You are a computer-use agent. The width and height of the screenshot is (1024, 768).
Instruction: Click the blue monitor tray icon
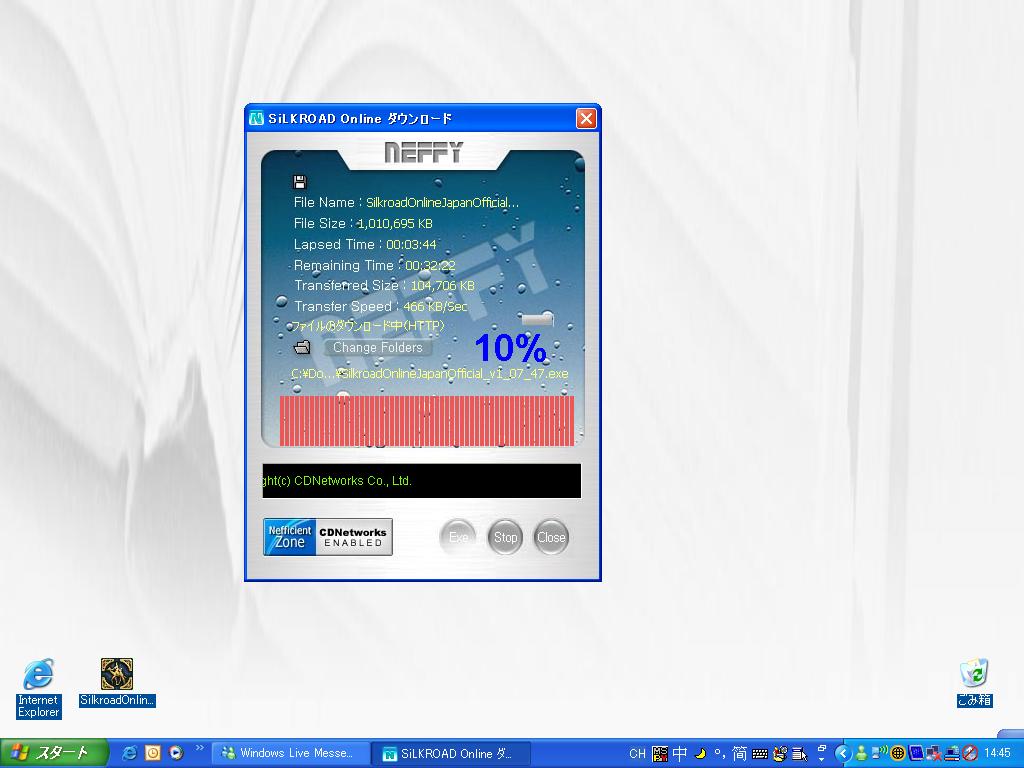pos(916,754)
